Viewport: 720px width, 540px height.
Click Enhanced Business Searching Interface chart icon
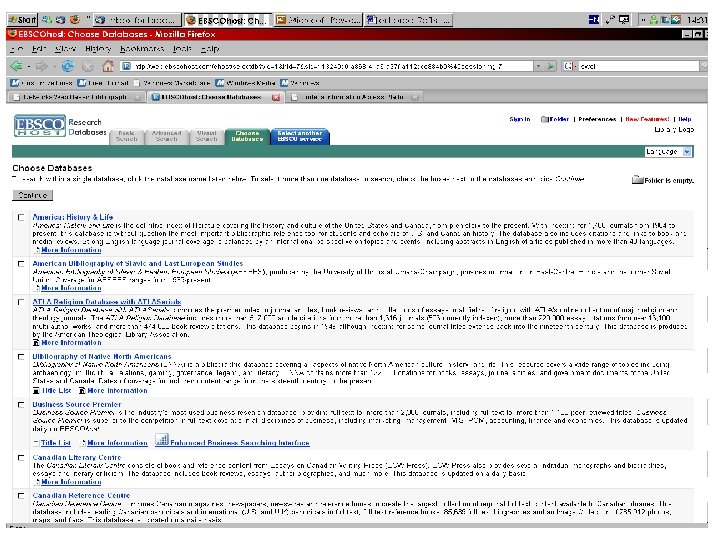pyautogui.click(x=162, y=440)
